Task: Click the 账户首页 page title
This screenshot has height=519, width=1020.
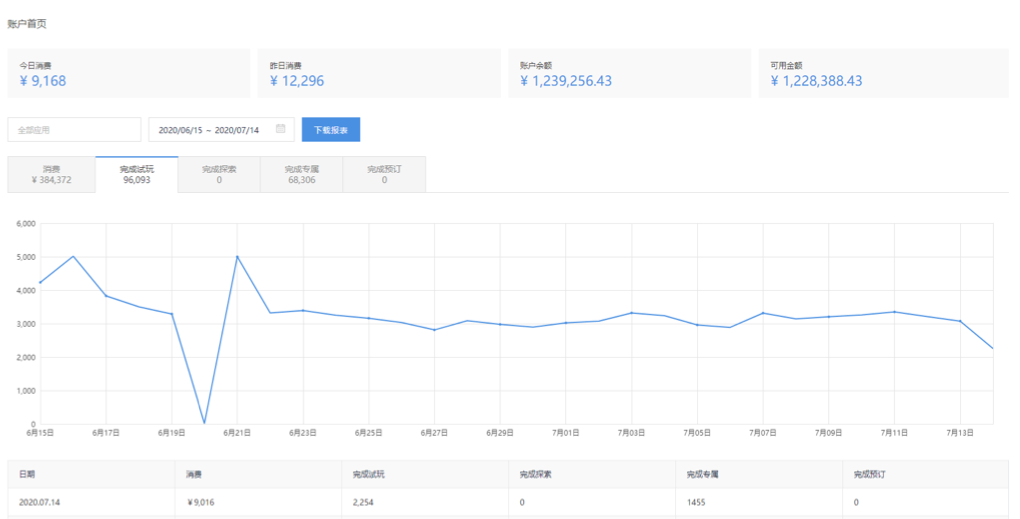Action: tap(27, 24)
